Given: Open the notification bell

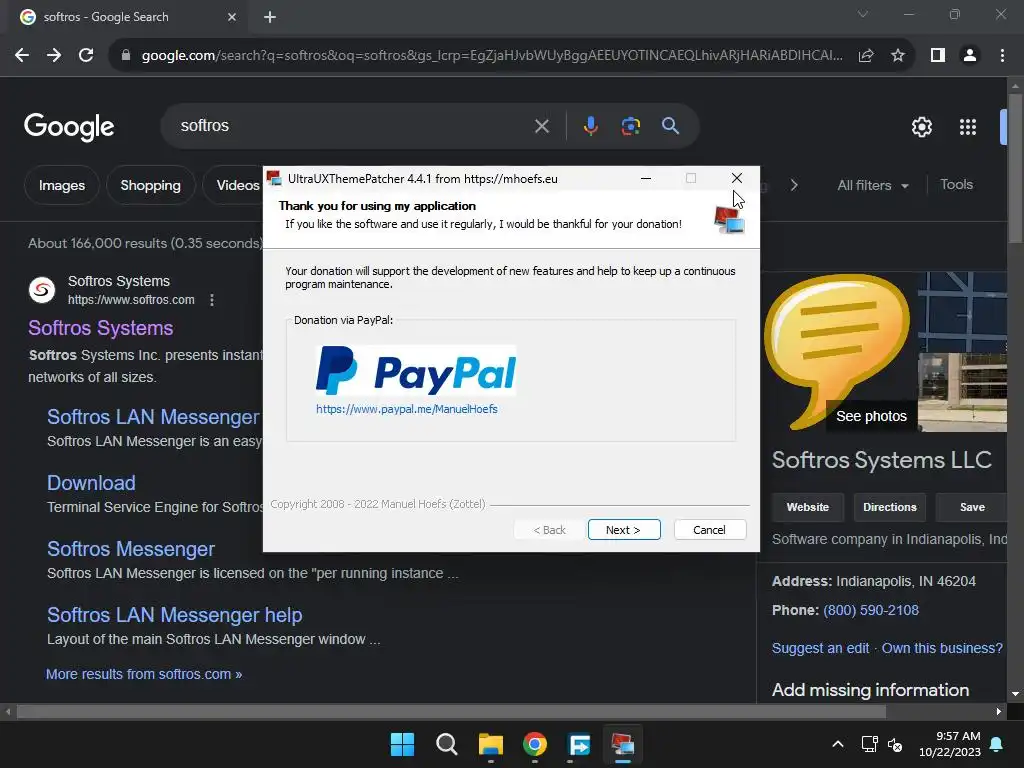Looking at the screenshot, I should 997,744.
